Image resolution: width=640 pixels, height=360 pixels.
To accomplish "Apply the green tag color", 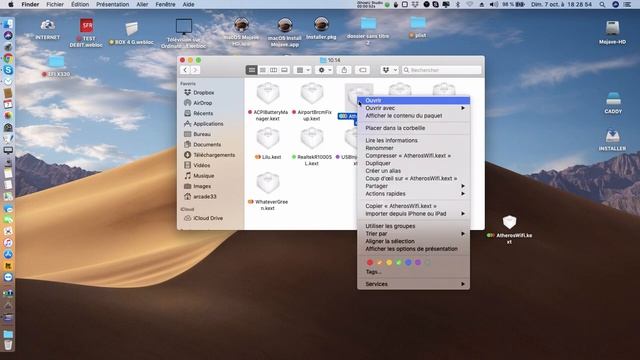I will [x=398, y=262].
